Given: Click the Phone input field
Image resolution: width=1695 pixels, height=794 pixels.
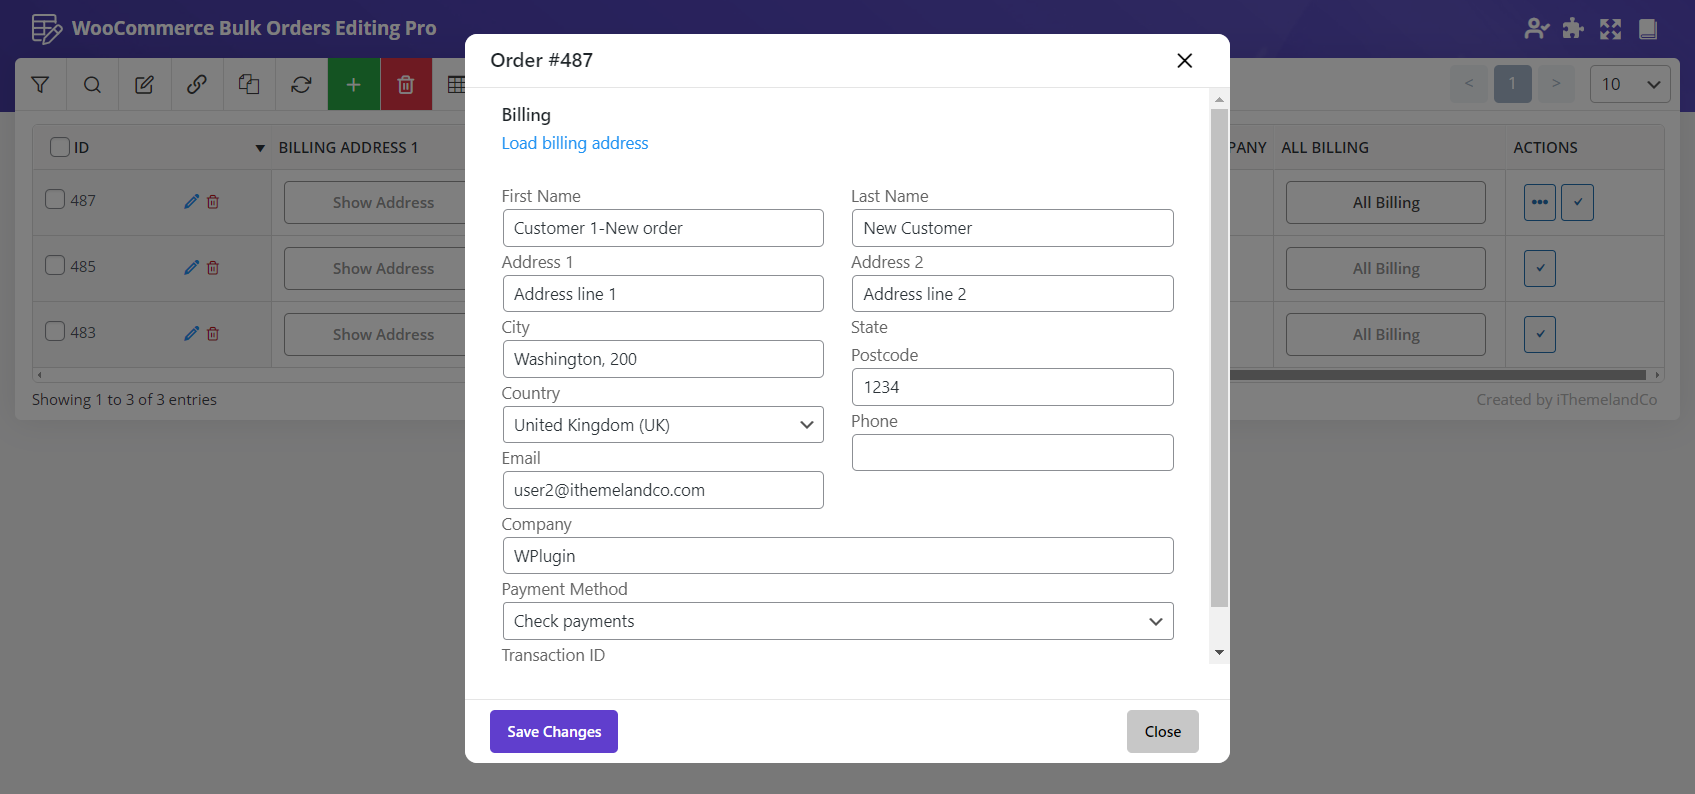Looking at the screenshot, I should (1012, 453).
